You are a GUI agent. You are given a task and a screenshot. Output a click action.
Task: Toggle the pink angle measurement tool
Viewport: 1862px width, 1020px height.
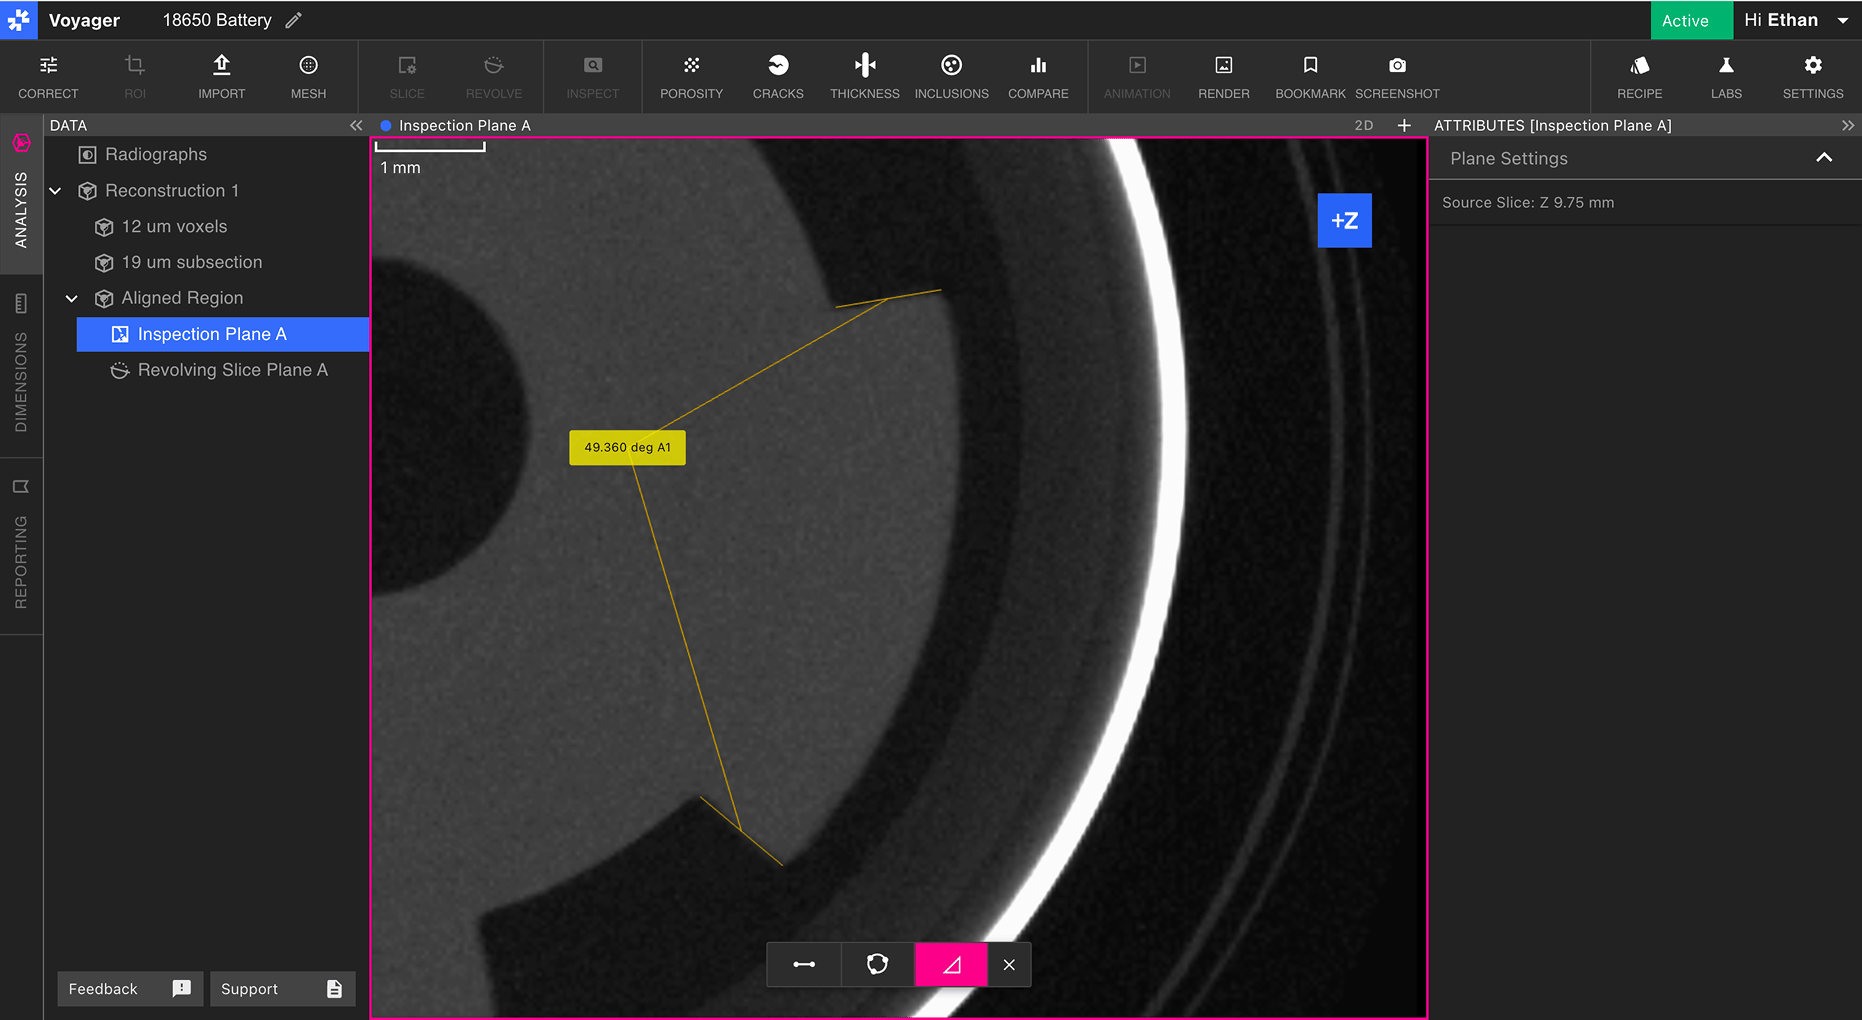951,964
